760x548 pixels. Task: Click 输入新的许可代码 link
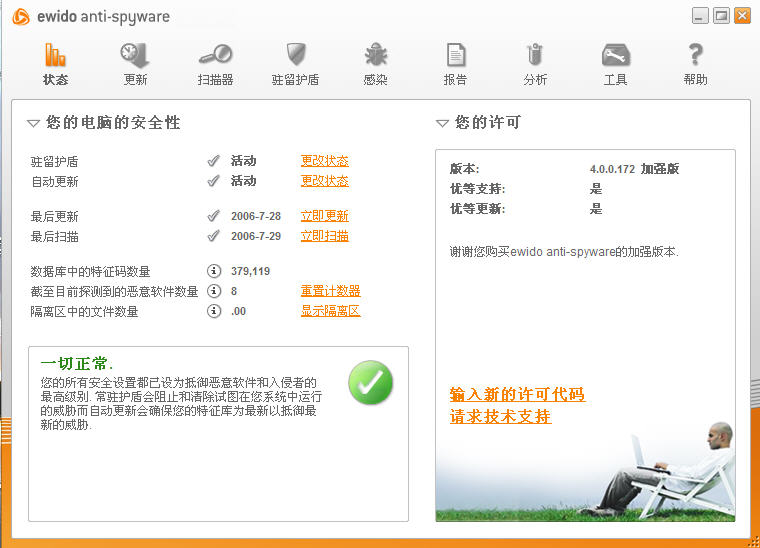click(x=517, y=394)
